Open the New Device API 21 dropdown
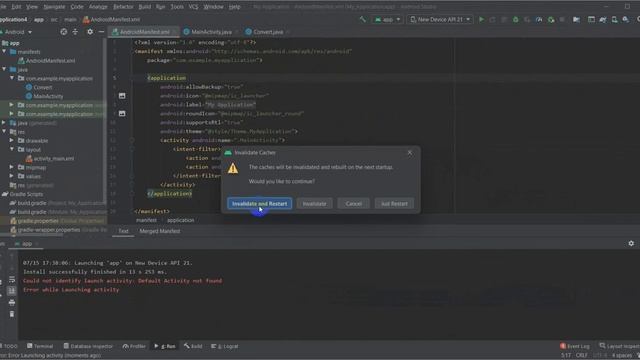Screen dimensions: 640x360 point(440,19)
